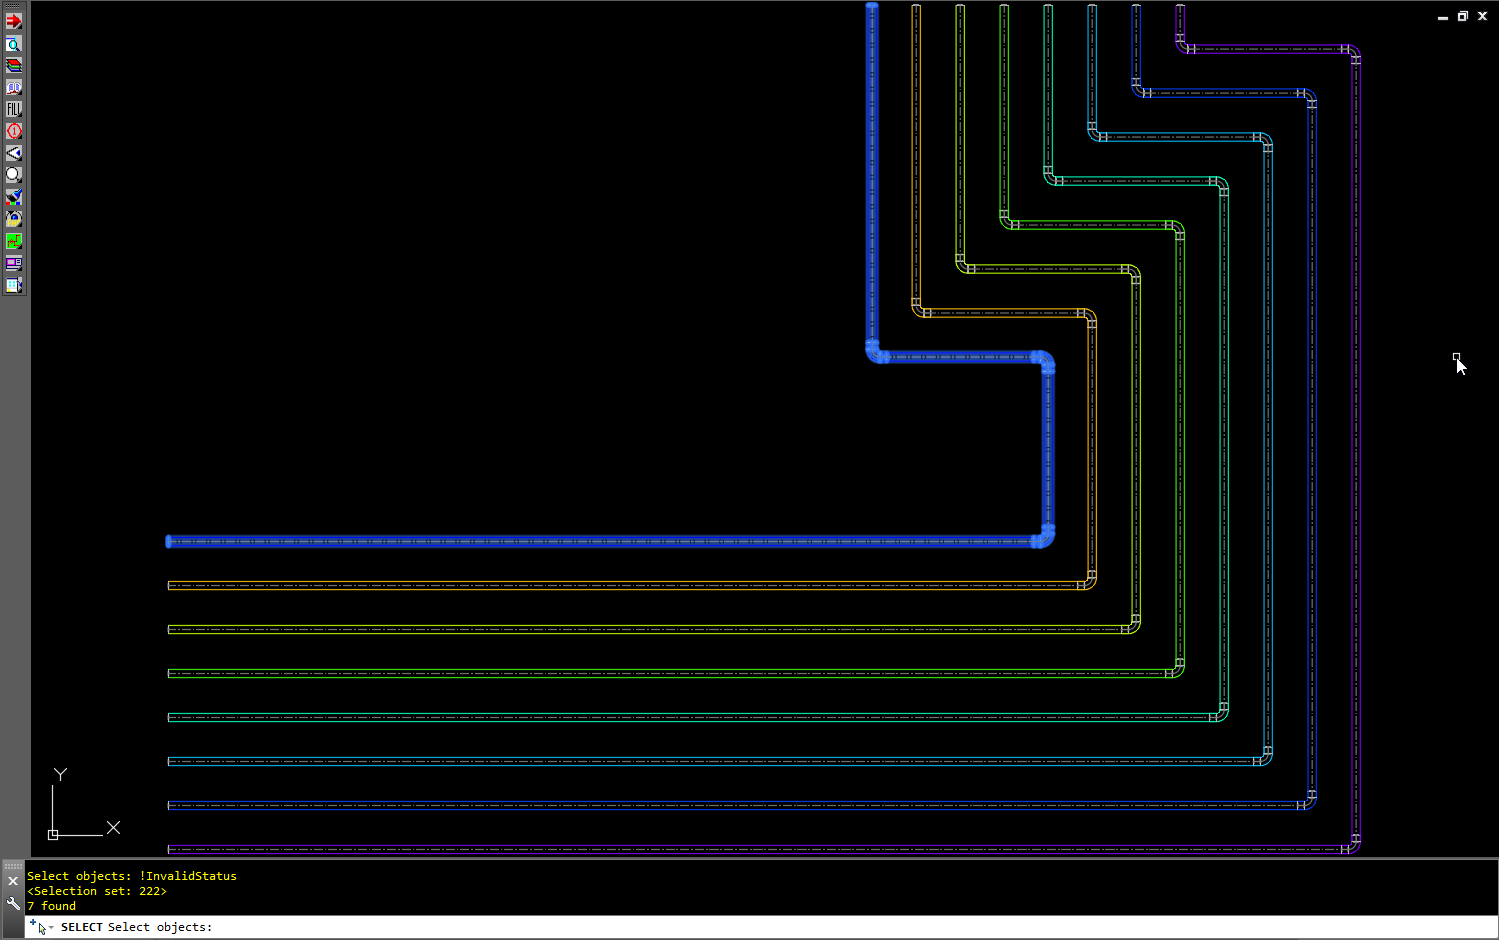Click the red arrow toolbar icon

(14, 21)
